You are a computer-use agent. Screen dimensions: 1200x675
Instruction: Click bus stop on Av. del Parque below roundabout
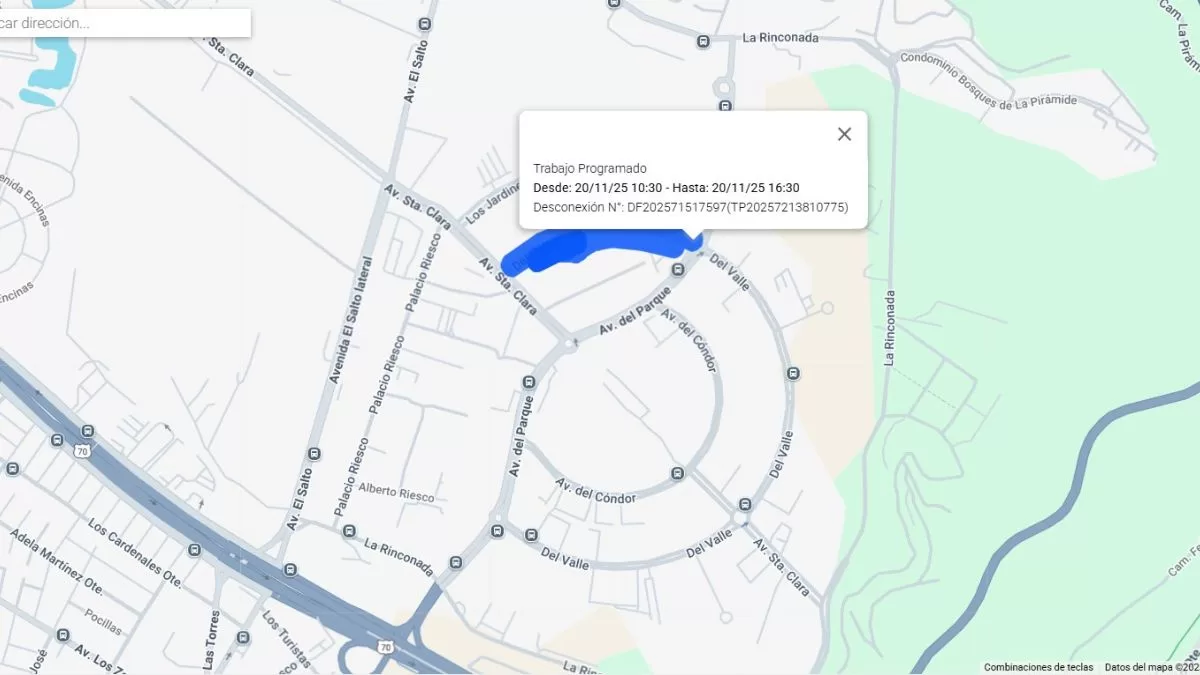[x=530, y=381]
